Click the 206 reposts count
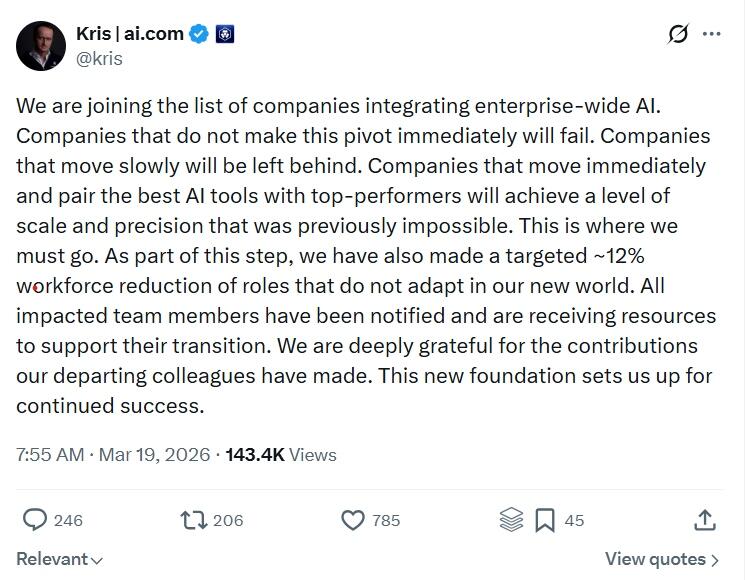 228,520
